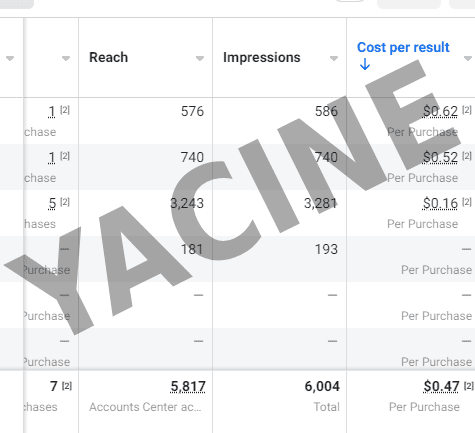Screen dimensions: 475x433
Task: Open the Impressions column dropdown arrow
Action: (x=334, y=59)
